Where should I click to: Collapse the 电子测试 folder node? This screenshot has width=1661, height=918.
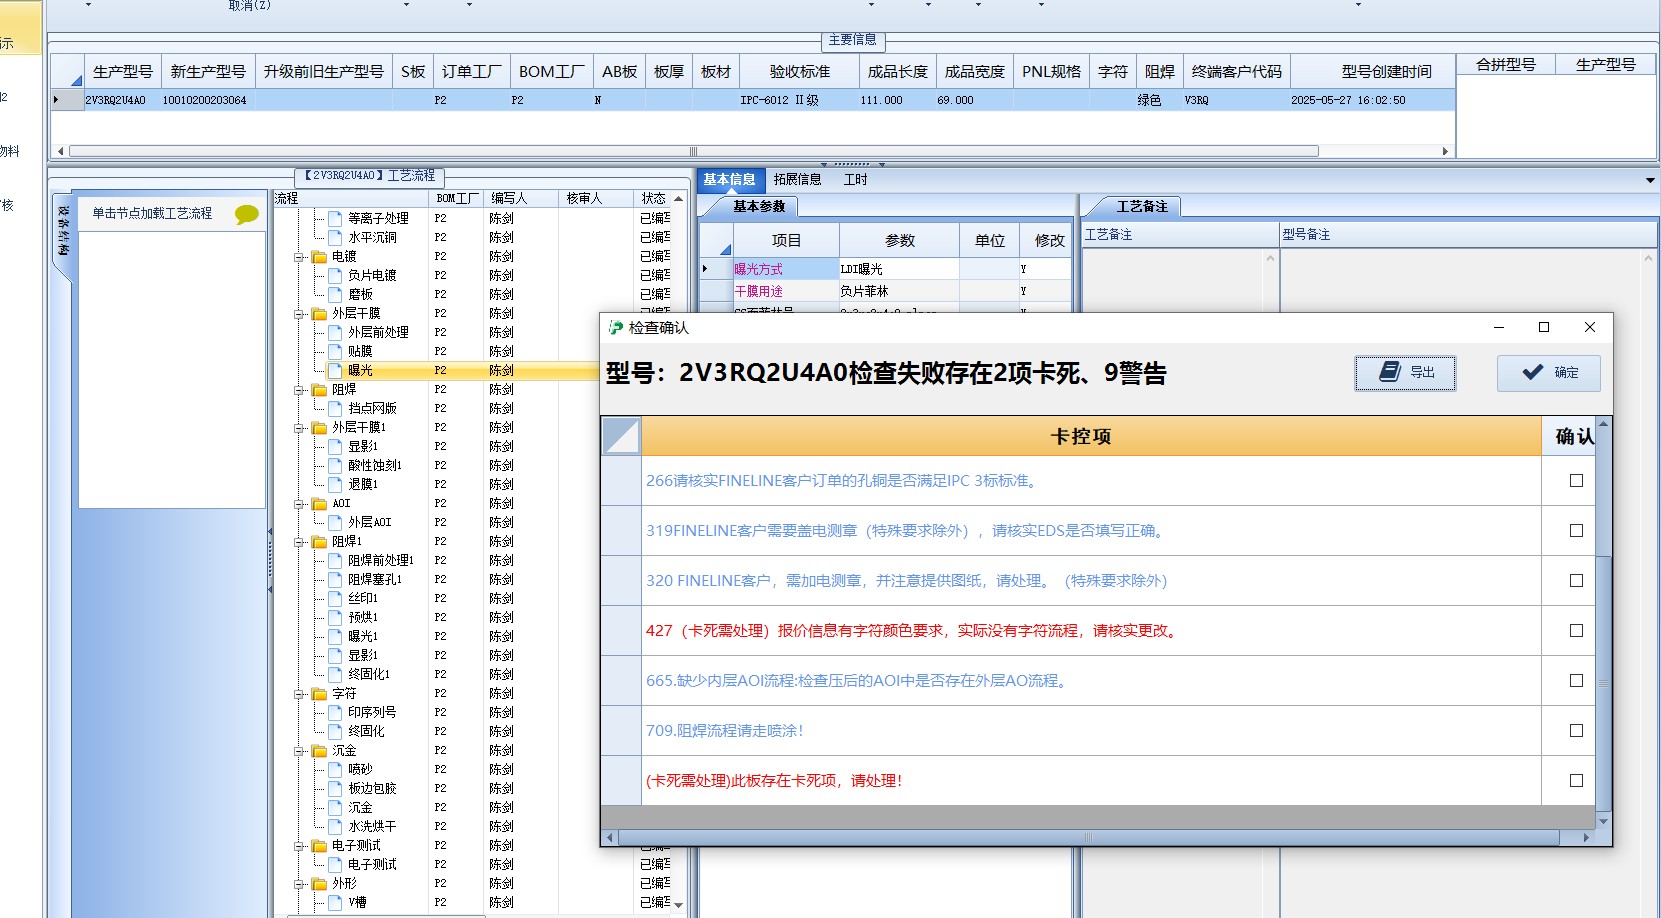pyautogui.click(x=299, y=846)
